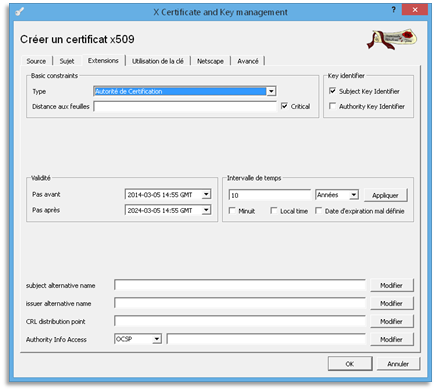The width and height of the screenshot is (435, 391).
Task: Click the Authority Info Access text field
Action: pos(266,339)
